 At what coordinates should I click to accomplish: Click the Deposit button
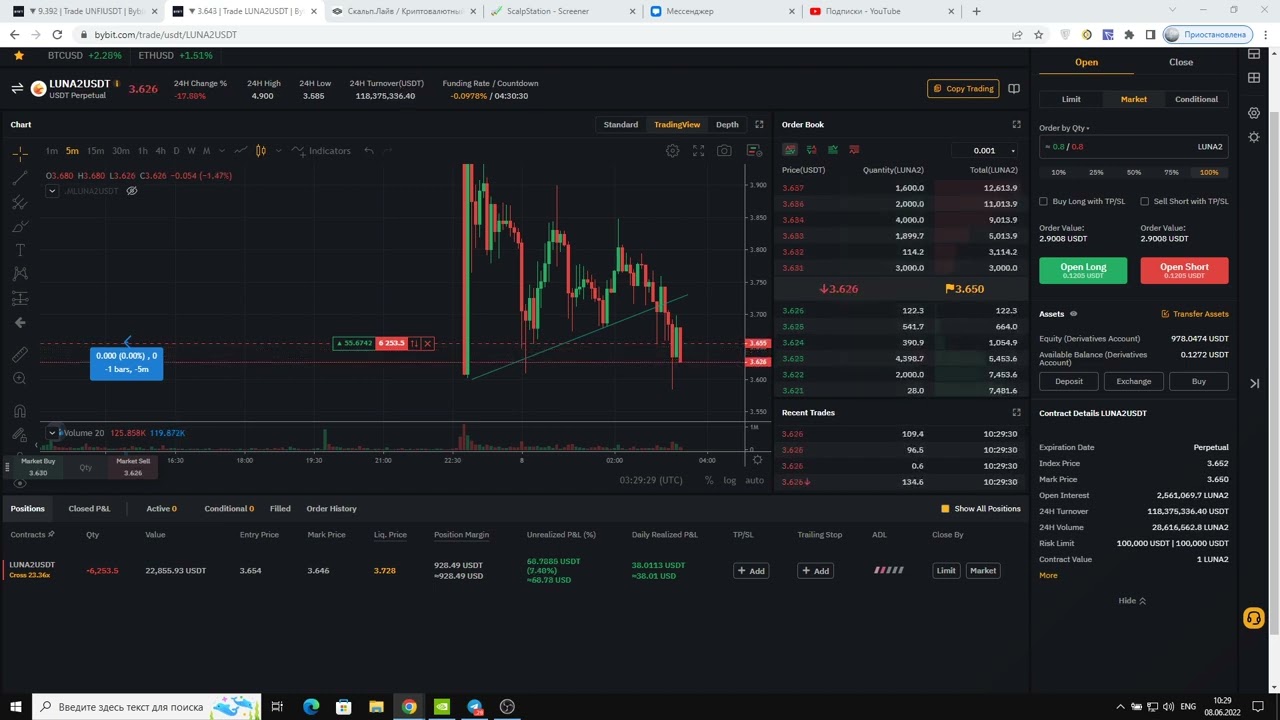tap(1069, 381)
